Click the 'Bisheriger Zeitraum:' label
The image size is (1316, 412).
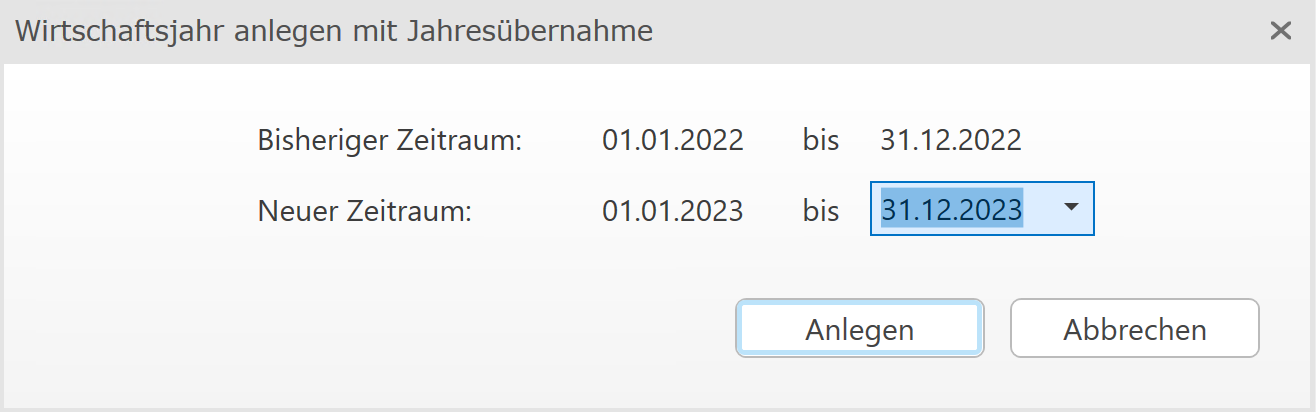pos(390,140)
